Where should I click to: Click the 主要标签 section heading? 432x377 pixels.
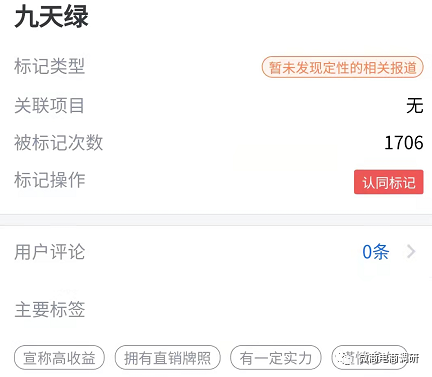[x=50, y=309]
